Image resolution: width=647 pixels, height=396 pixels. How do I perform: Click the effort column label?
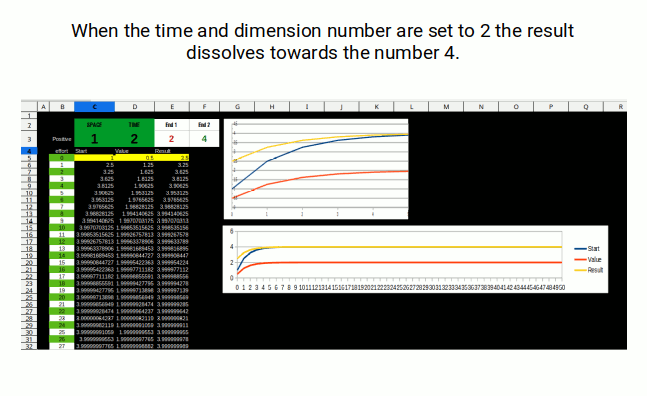62,151
